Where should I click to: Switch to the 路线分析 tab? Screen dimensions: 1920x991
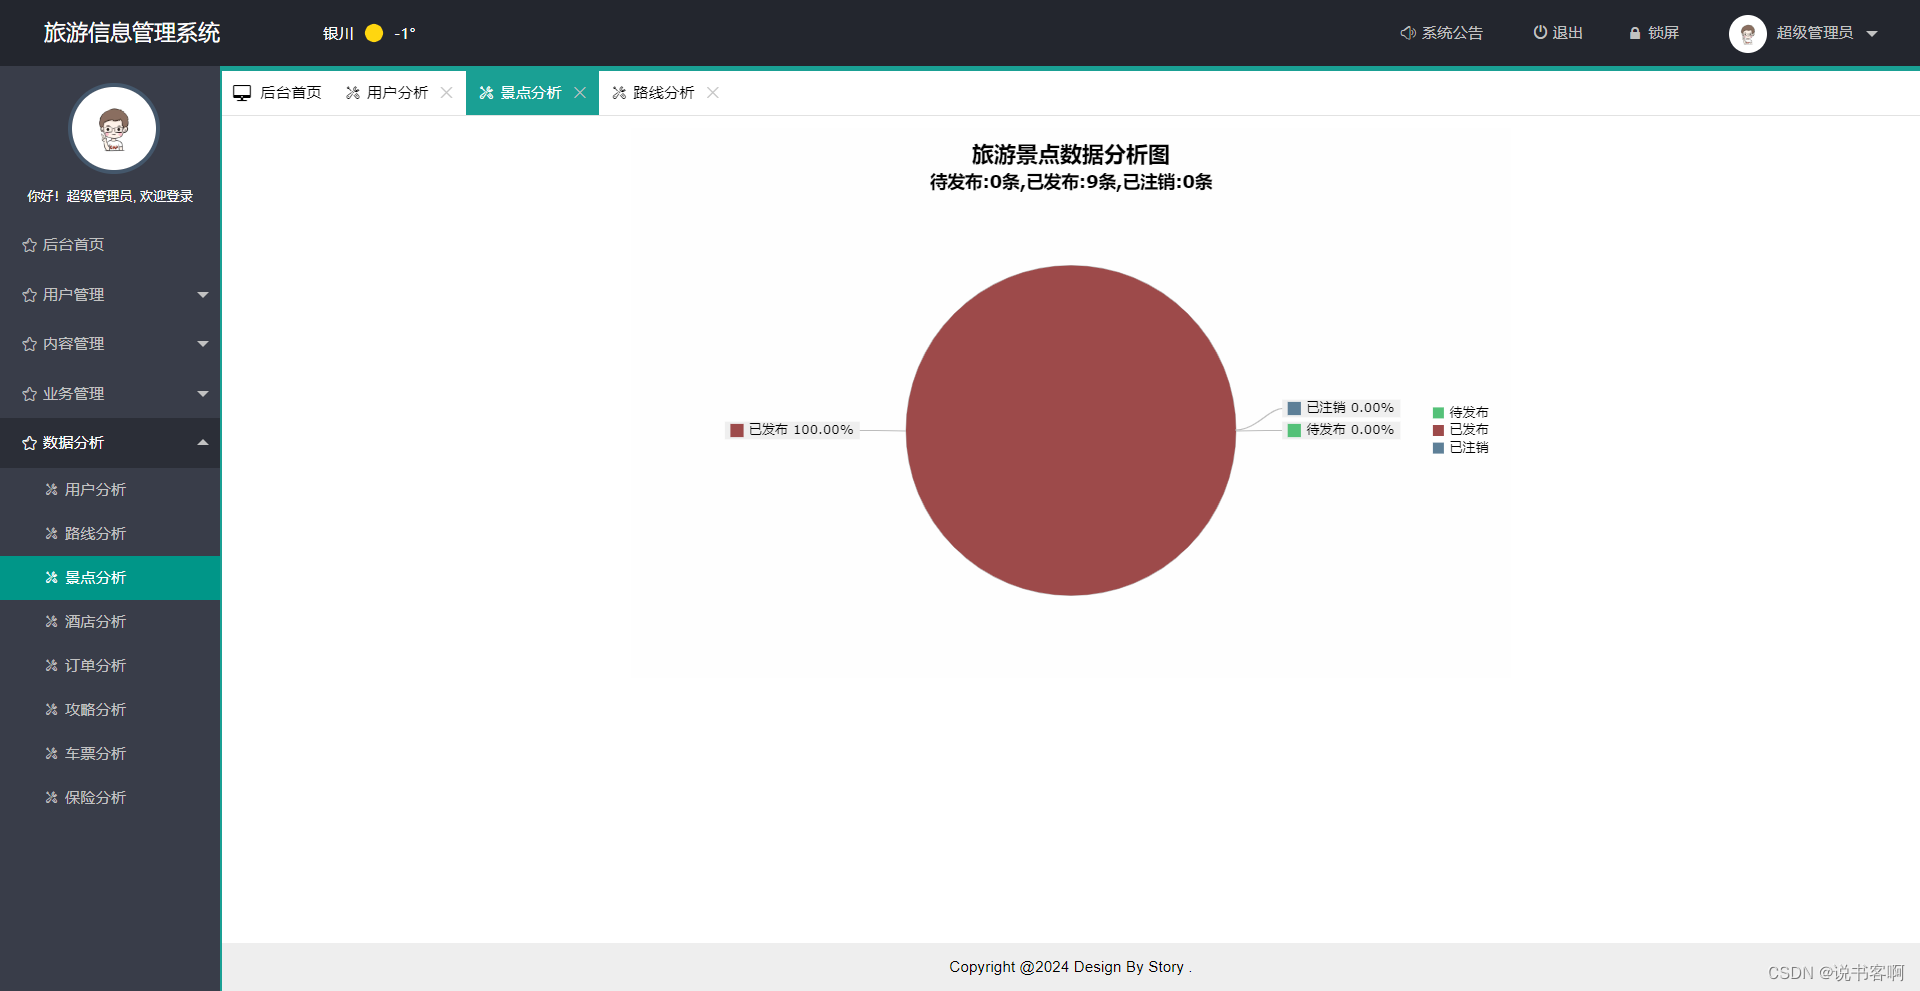tap(664, 93)
